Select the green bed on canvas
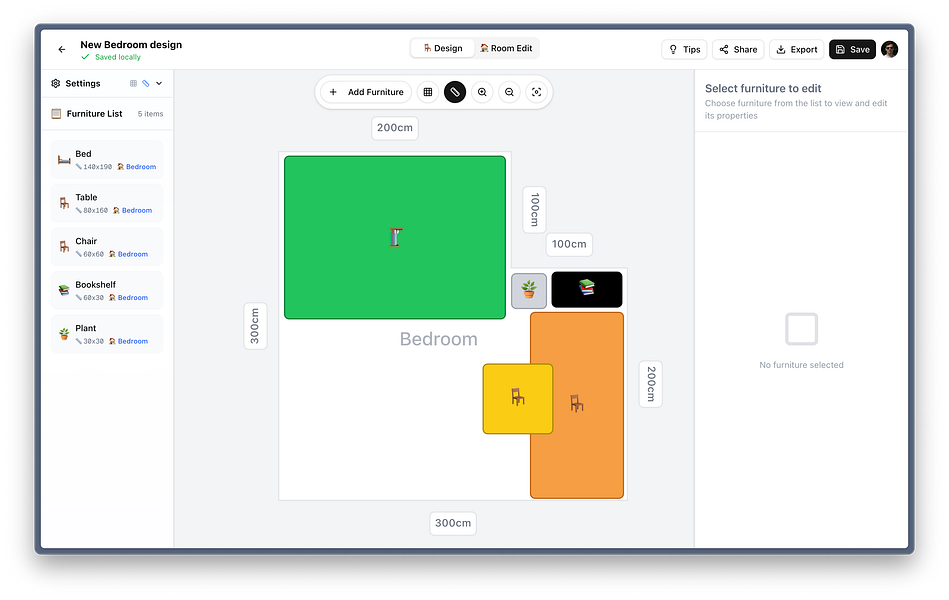 pos(395,237)
